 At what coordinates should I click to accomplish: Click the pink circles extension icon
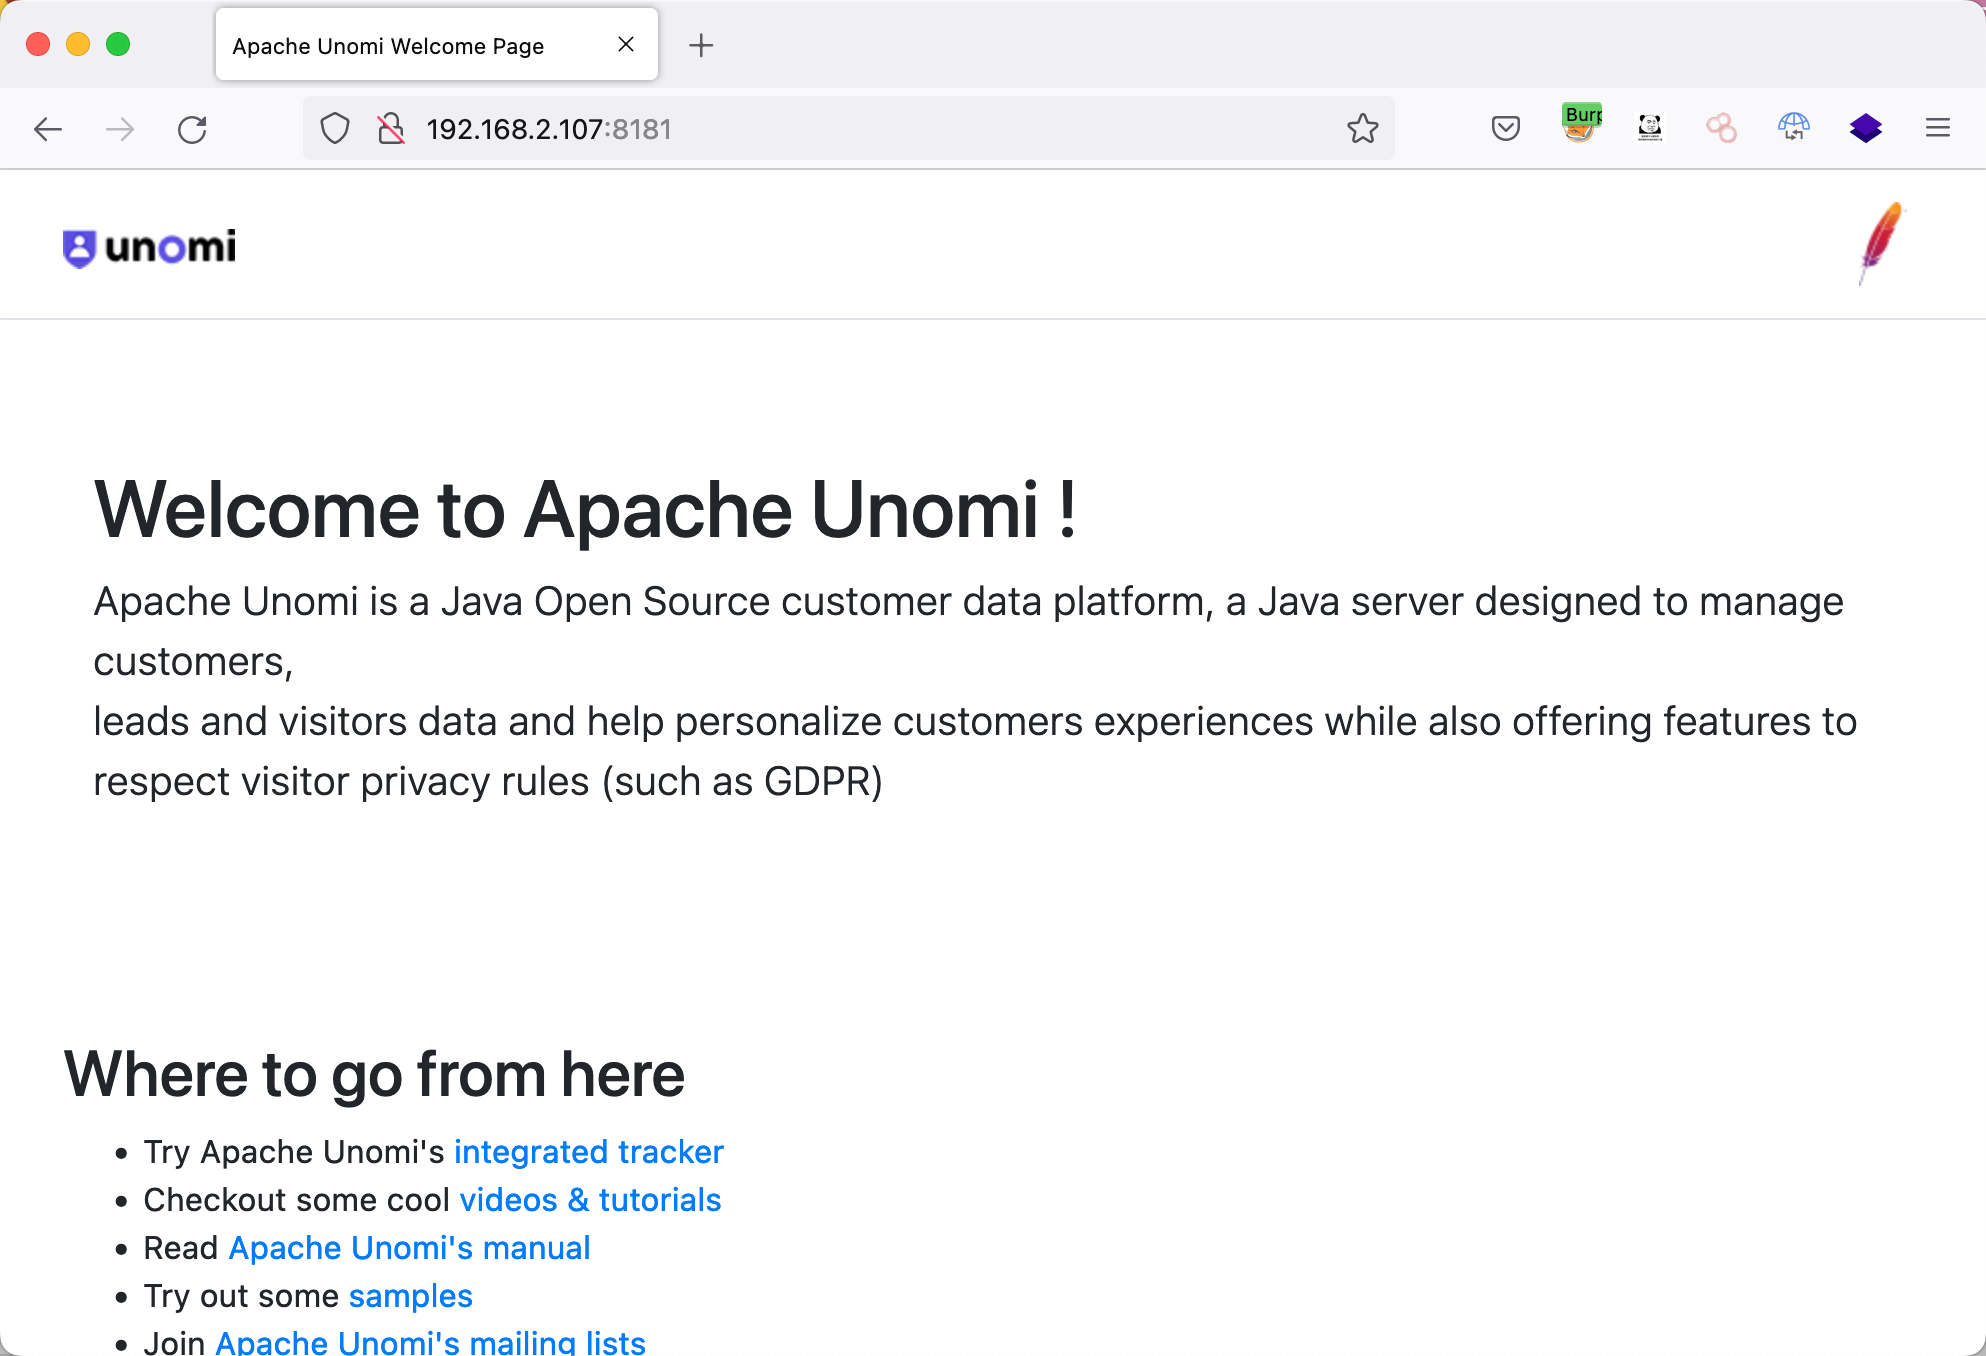[x=1721, y=128]
